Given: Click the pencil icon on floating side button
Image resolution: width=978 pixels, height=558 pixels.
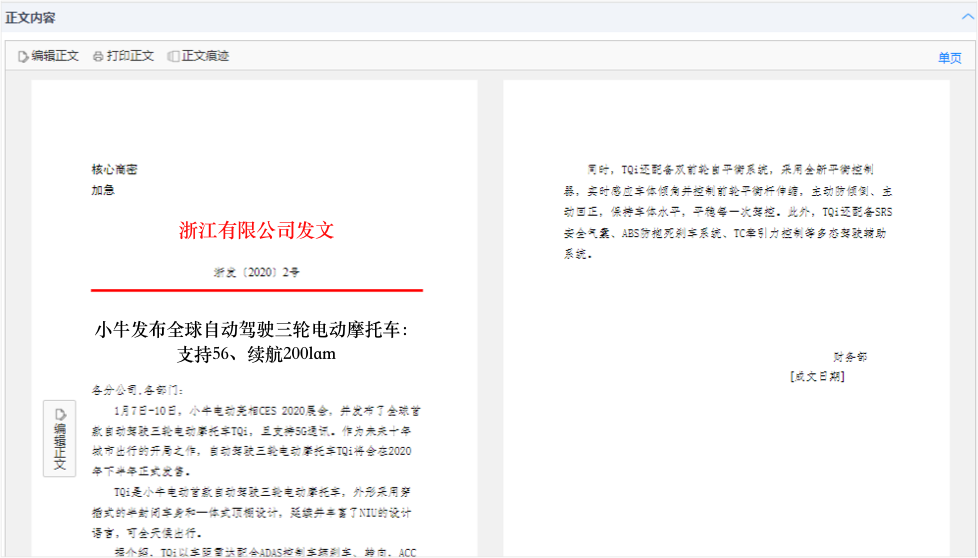Looking at the screenshot, I should (x=59, y=414).
